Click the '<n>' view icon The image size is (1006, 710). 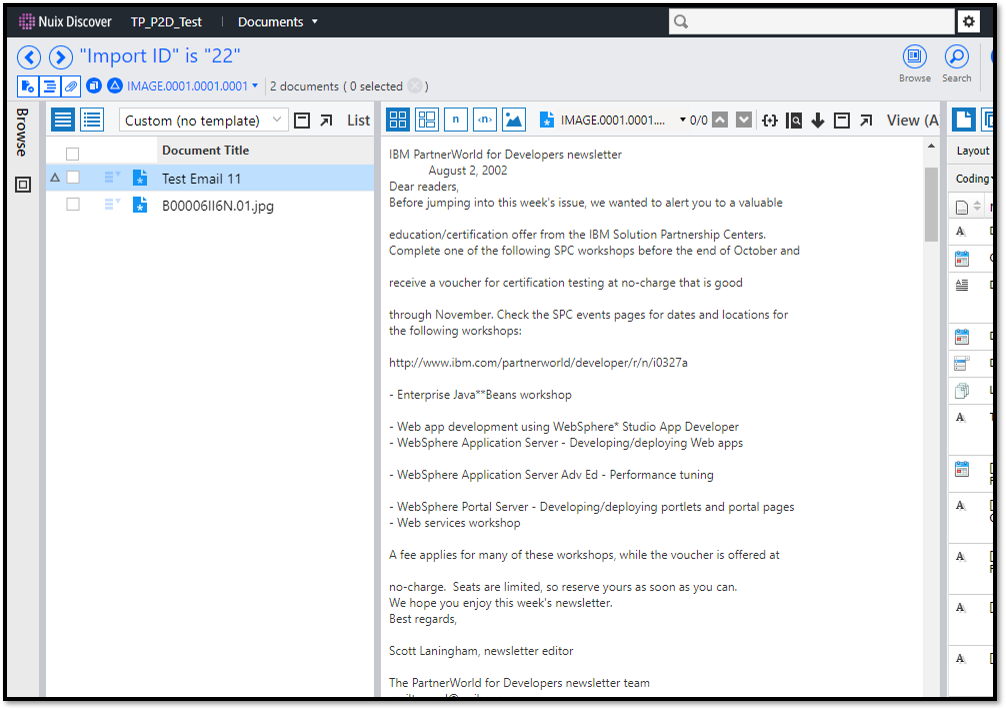pyautogui.click(x=484, y=120)
